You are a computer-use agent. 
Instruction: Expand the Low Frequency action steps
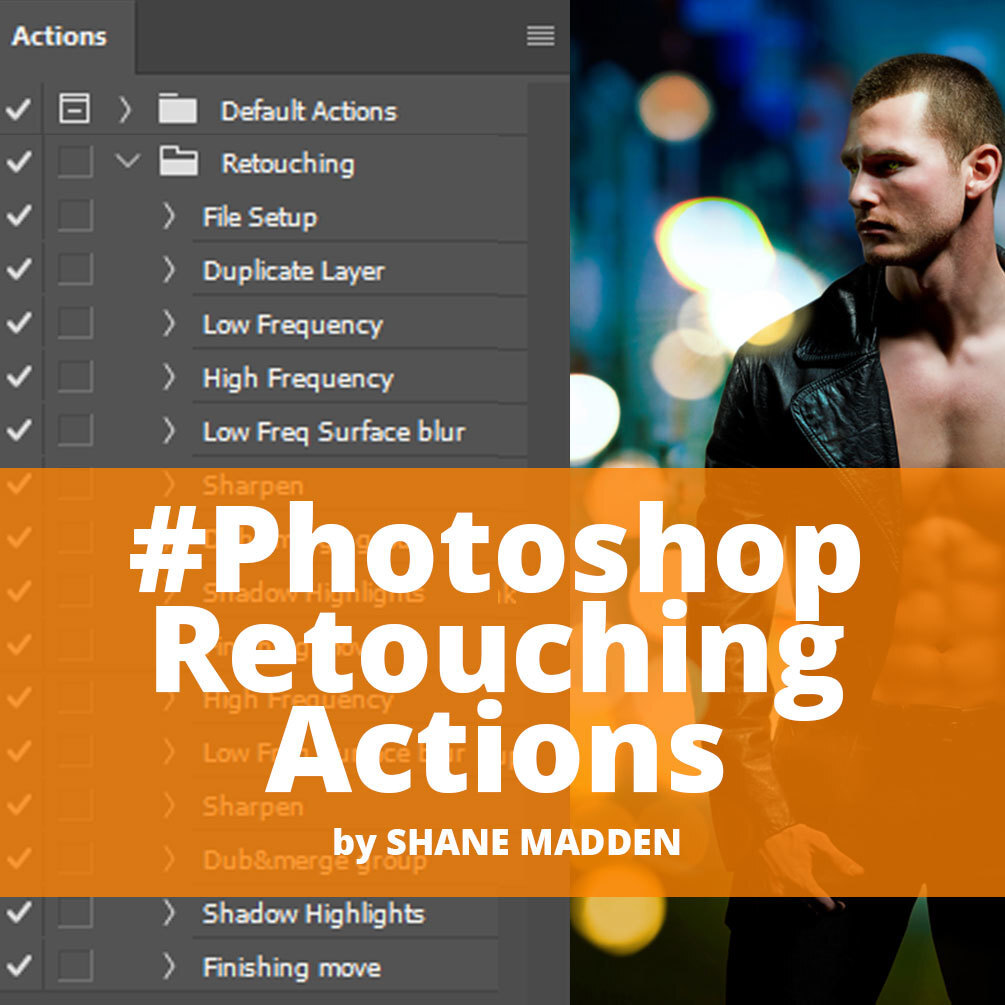tap(169, 323)
